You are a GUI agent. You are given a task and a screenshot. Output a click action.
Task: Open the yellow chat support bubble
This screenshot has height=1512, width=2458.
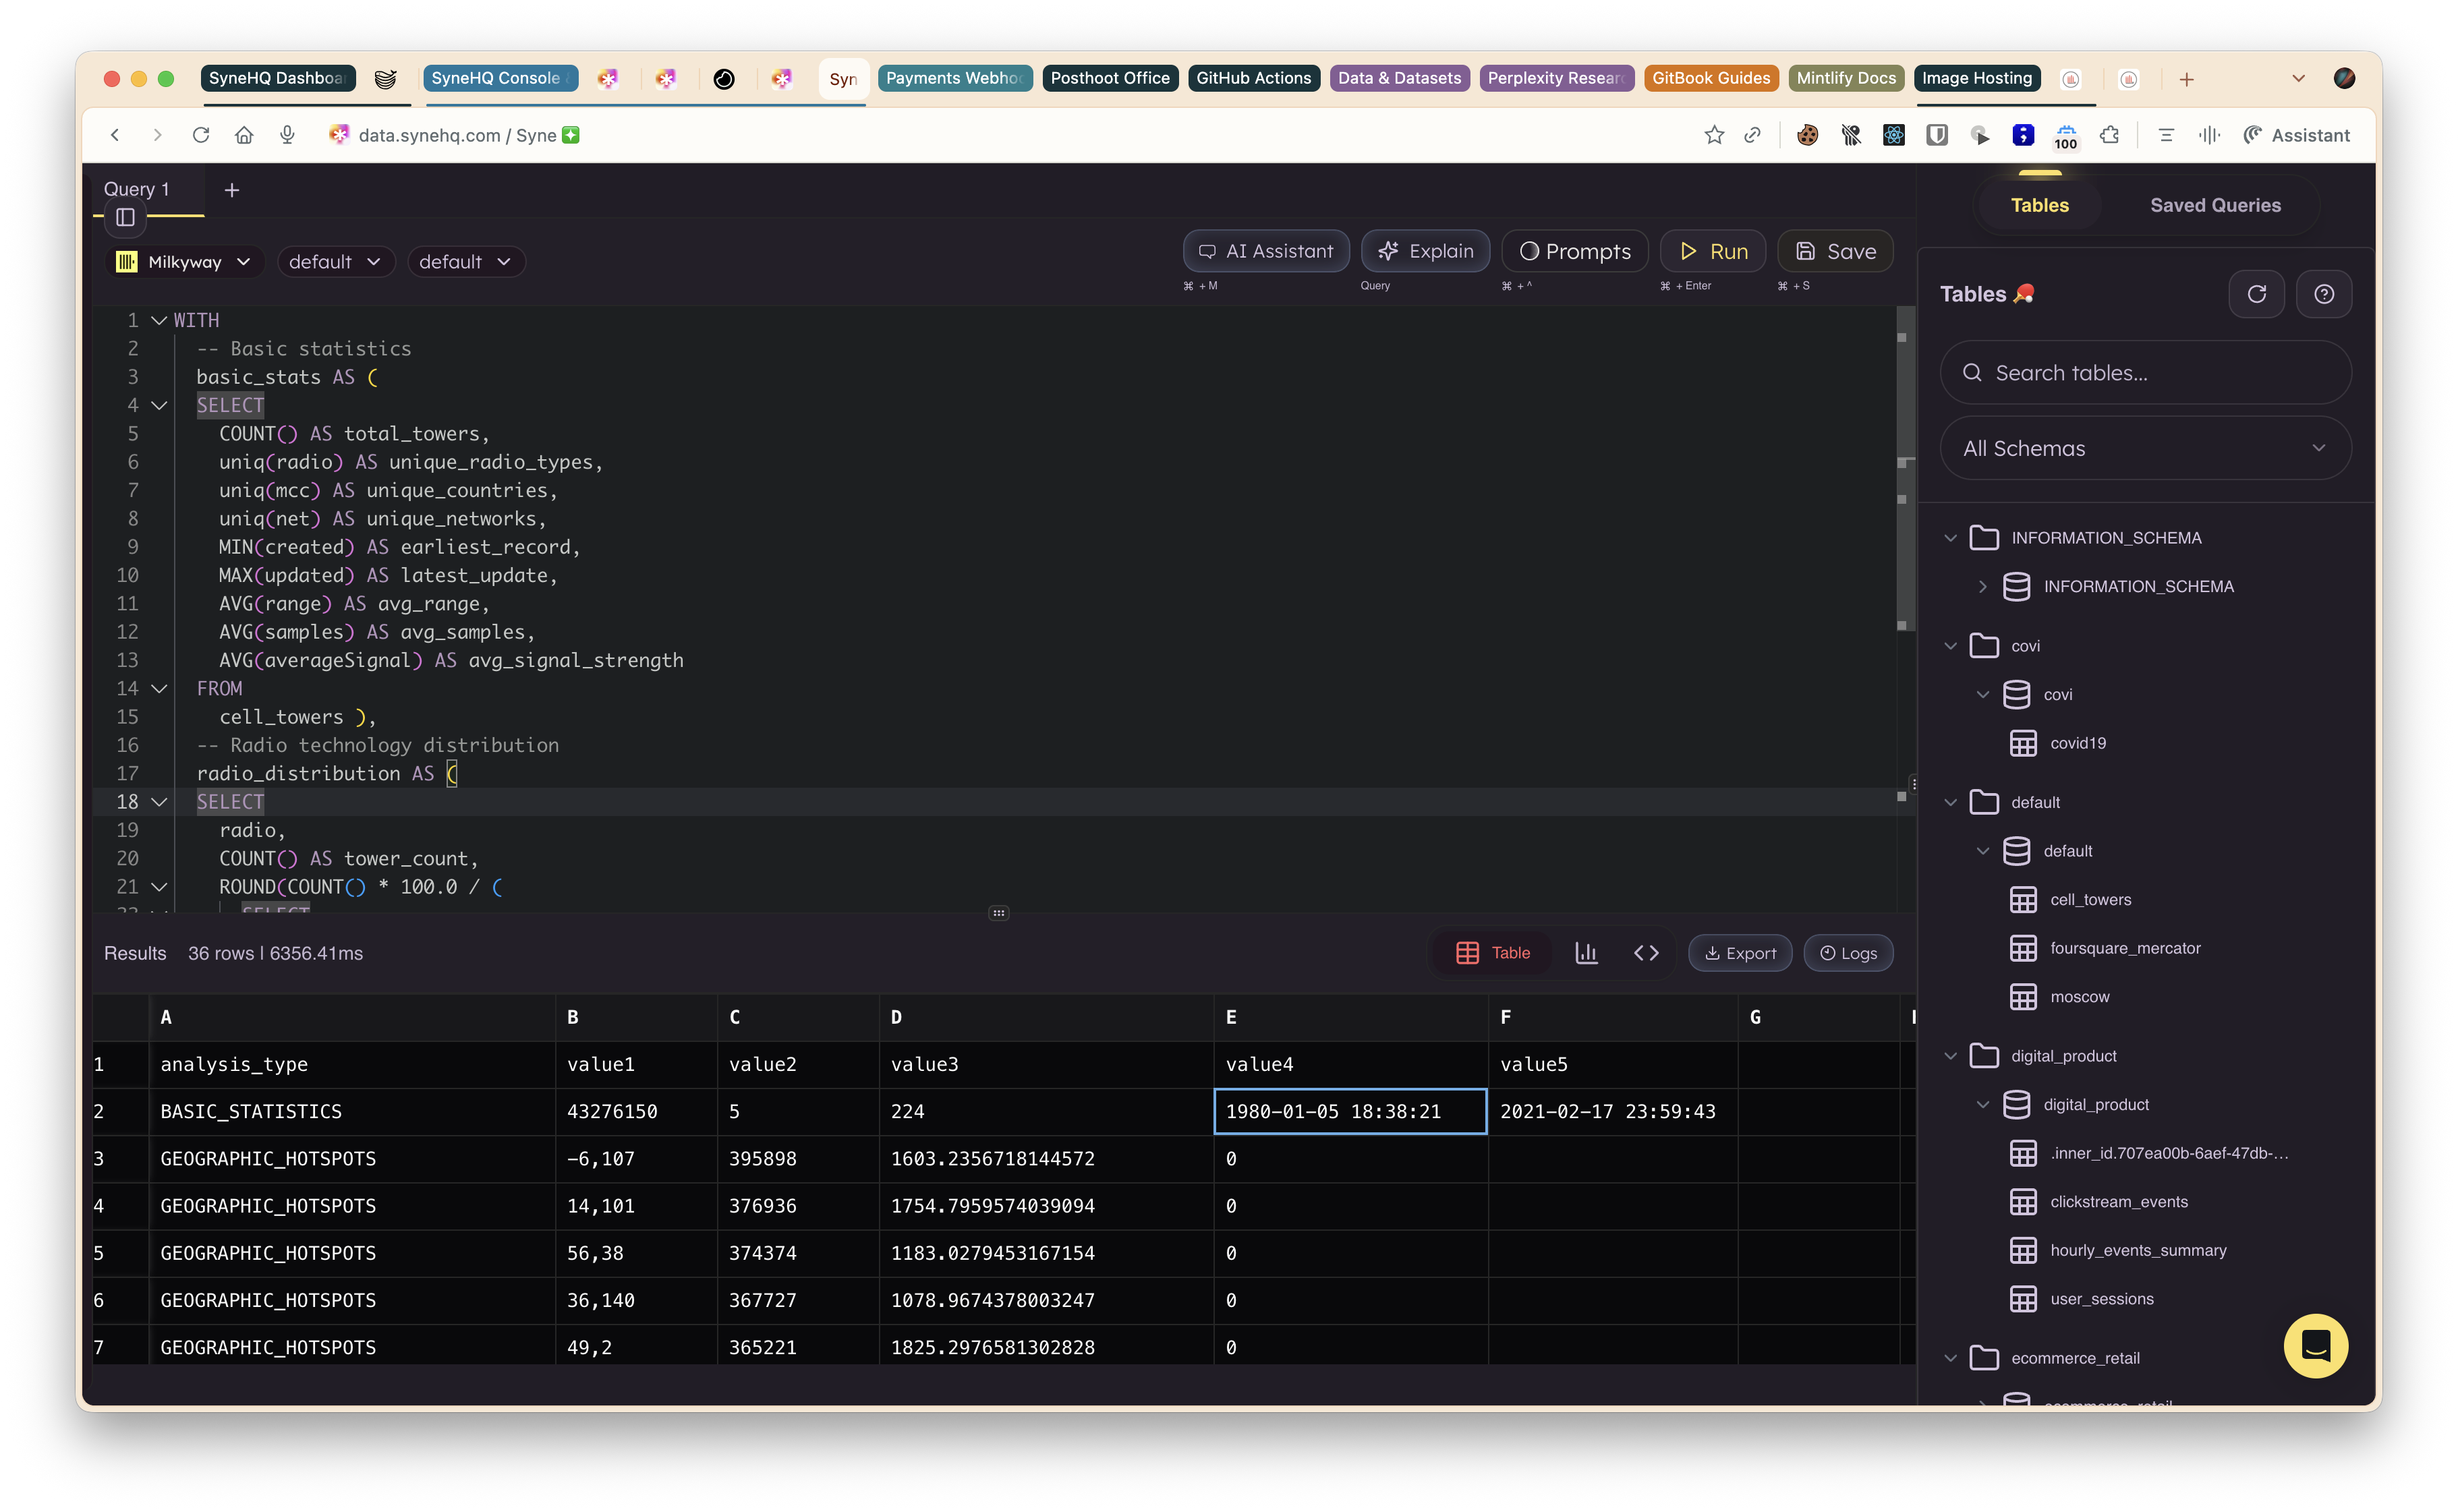click(x=2315, y=1346)
